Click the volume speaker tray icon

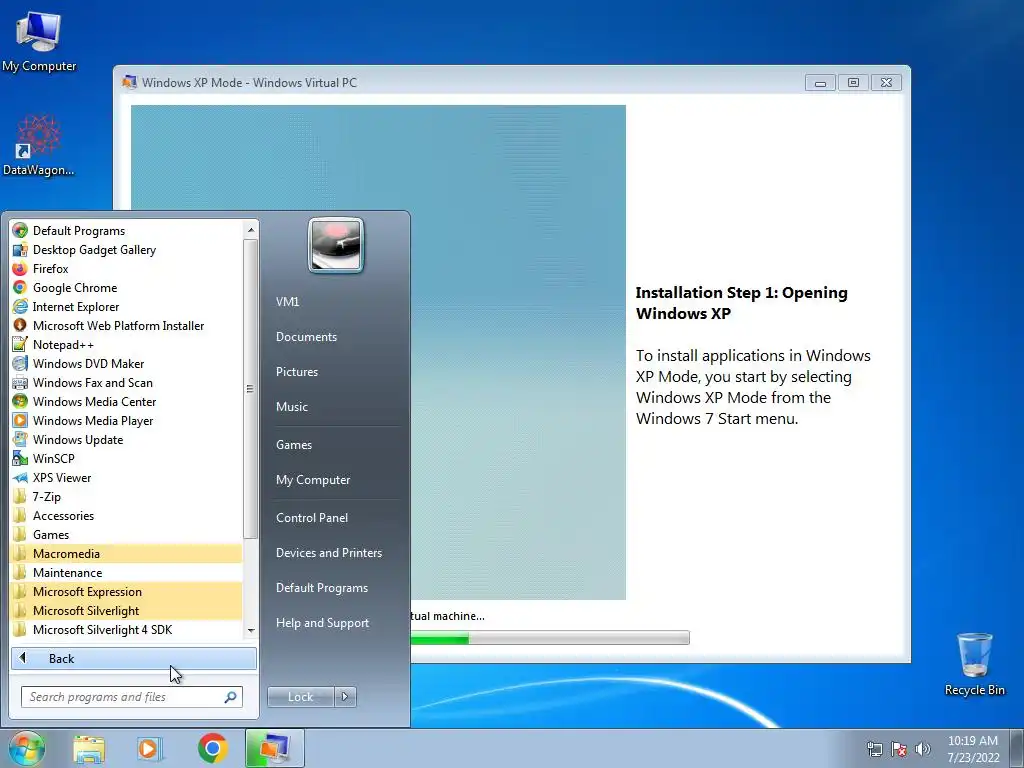923,750
